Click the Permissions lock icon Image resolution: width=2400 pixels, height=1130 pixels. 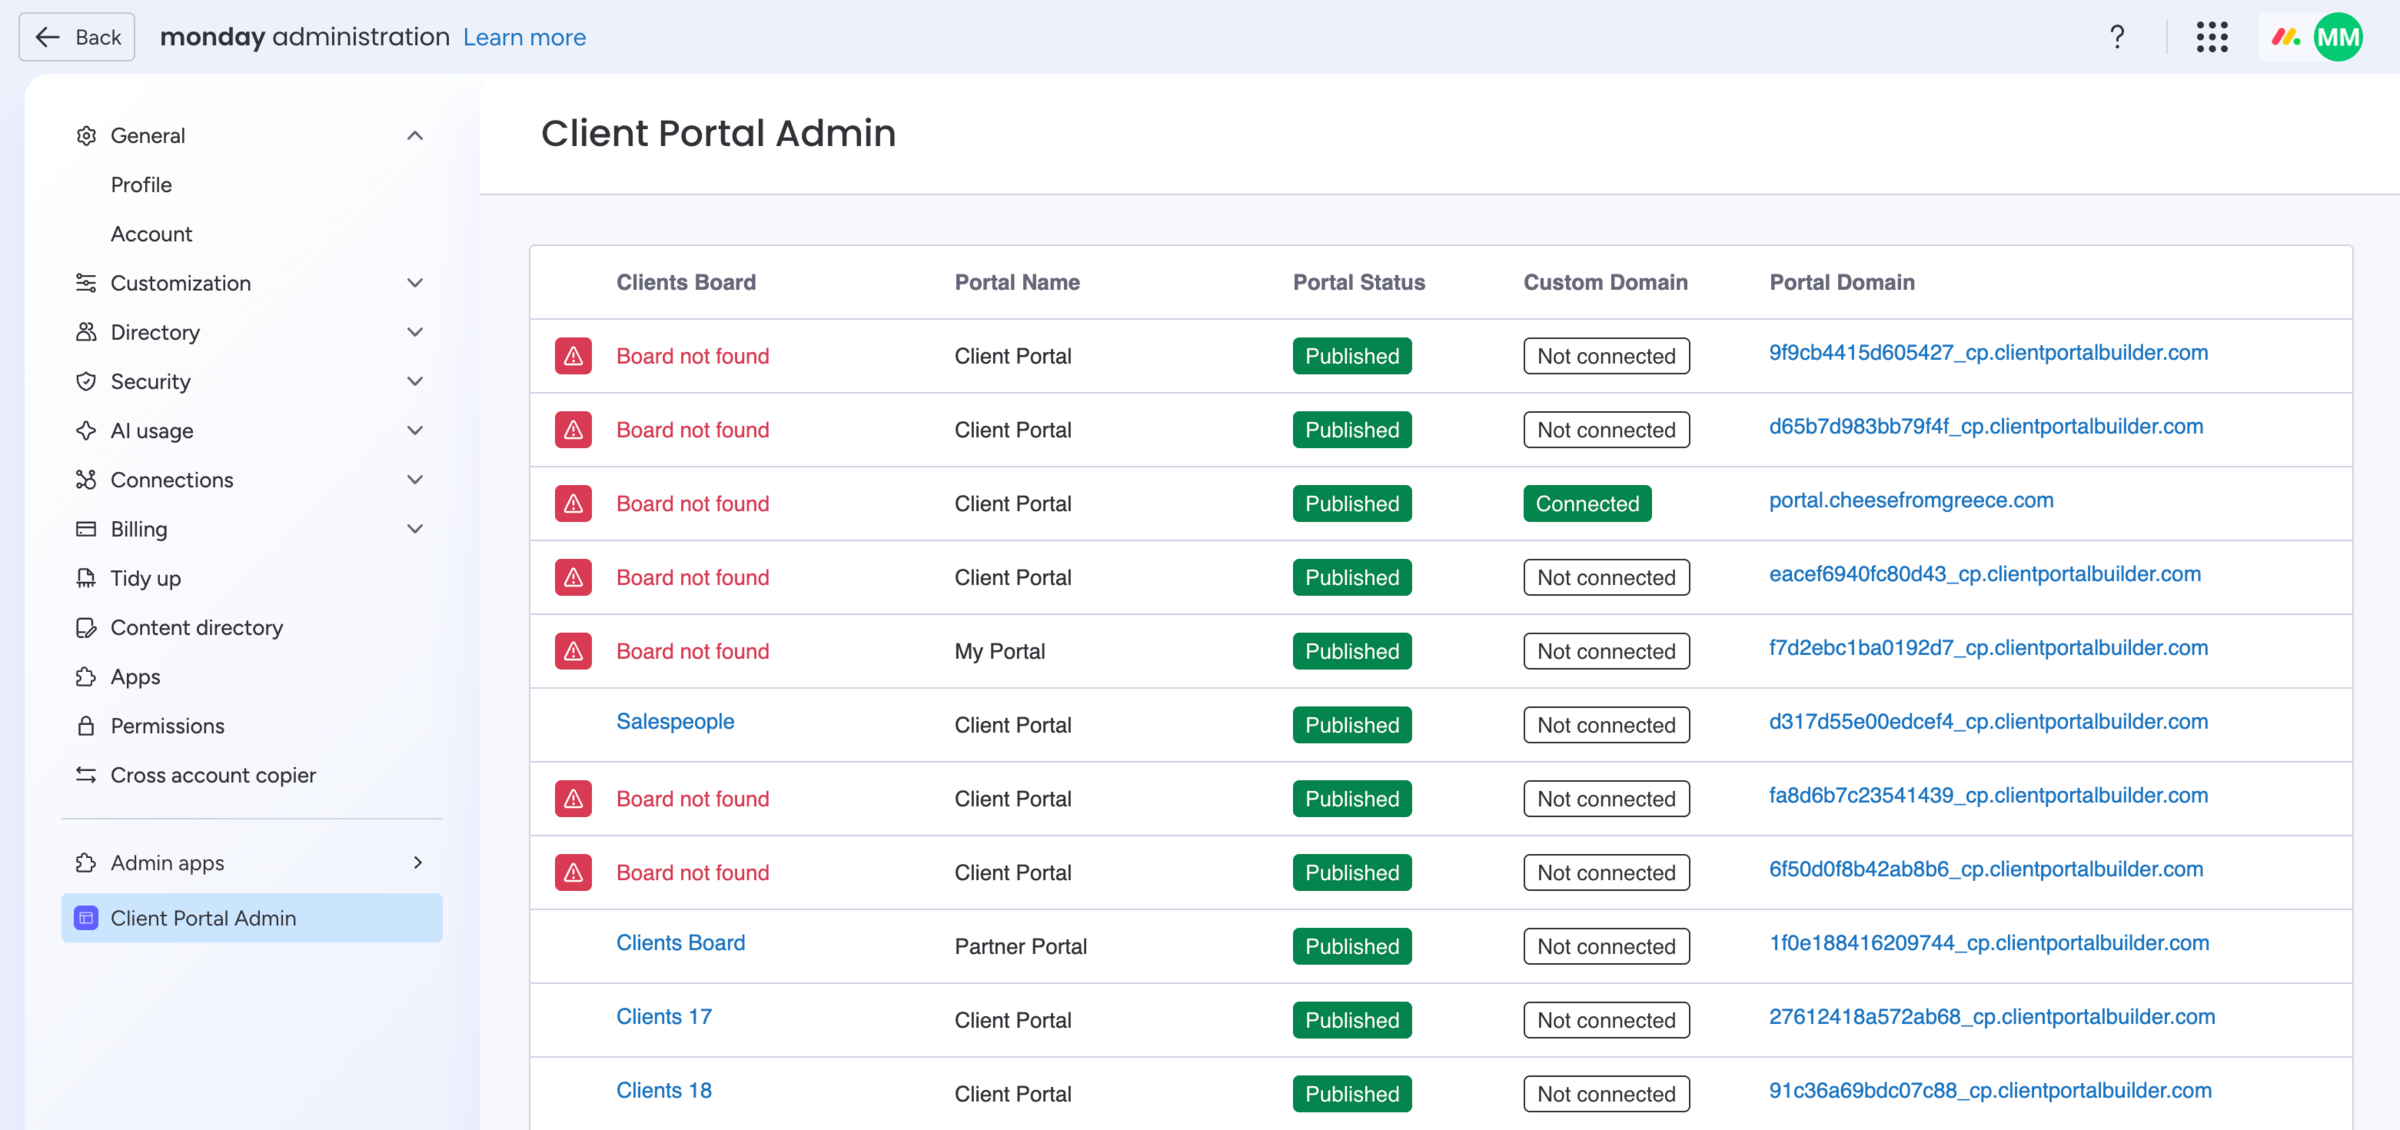pos(86,726)
